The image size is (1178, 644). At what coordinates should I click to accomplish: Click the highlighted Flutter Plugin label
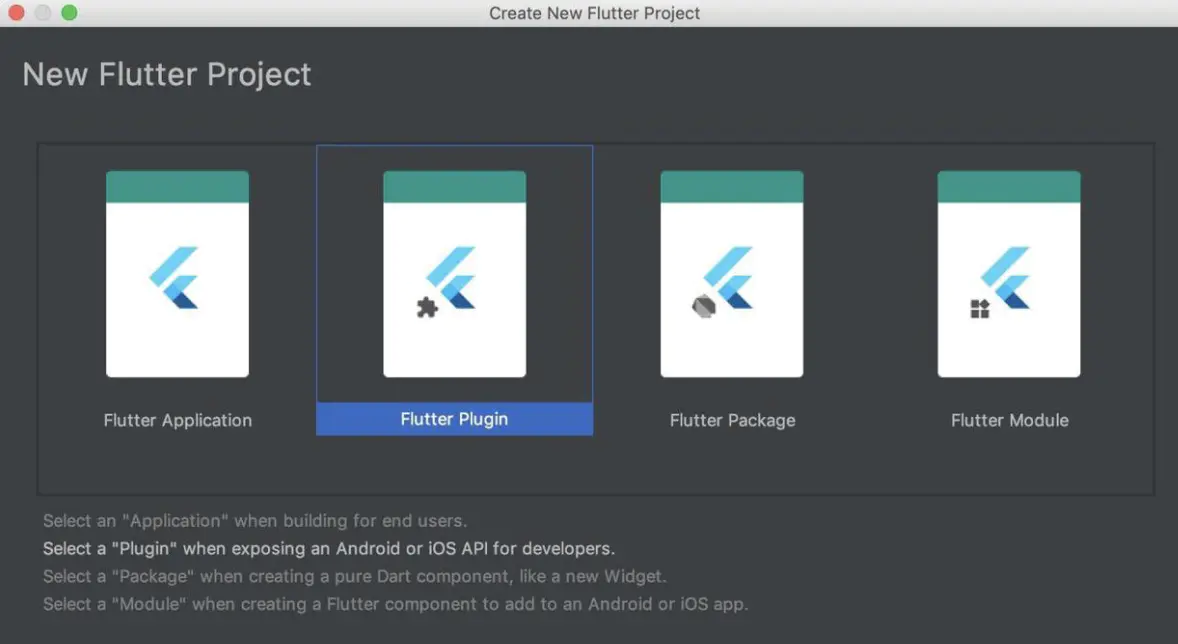point(455,419)
